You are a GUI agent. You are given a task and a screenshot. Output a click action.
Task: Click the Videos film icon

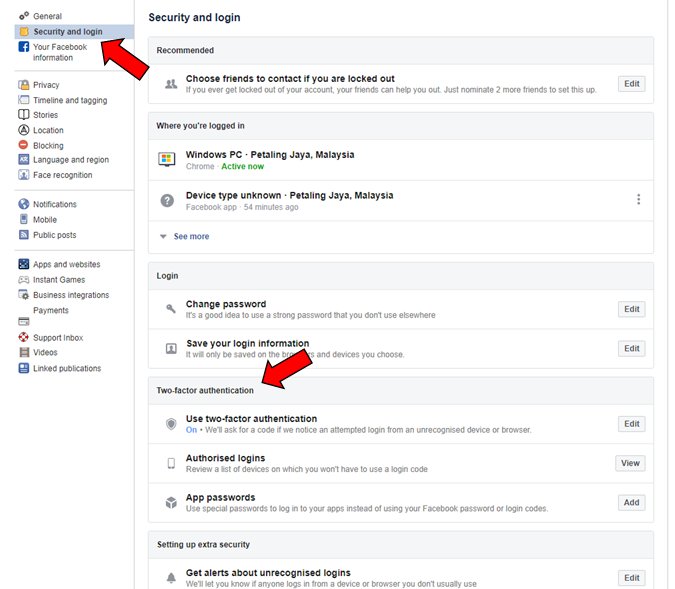coord(24,352)
